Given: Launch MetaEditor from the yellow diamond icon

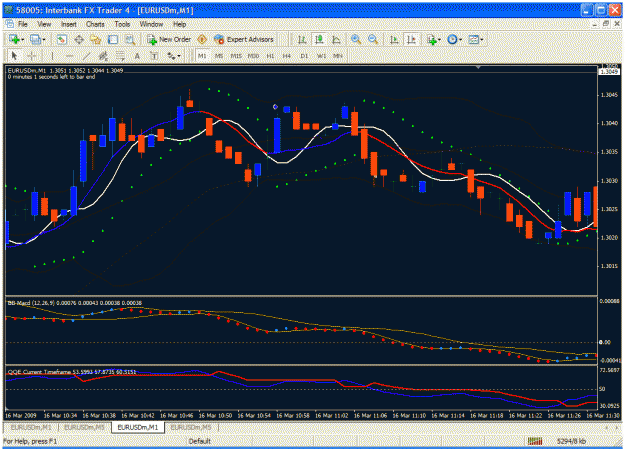Looking at the screenshot, I should tap(202, 39).
